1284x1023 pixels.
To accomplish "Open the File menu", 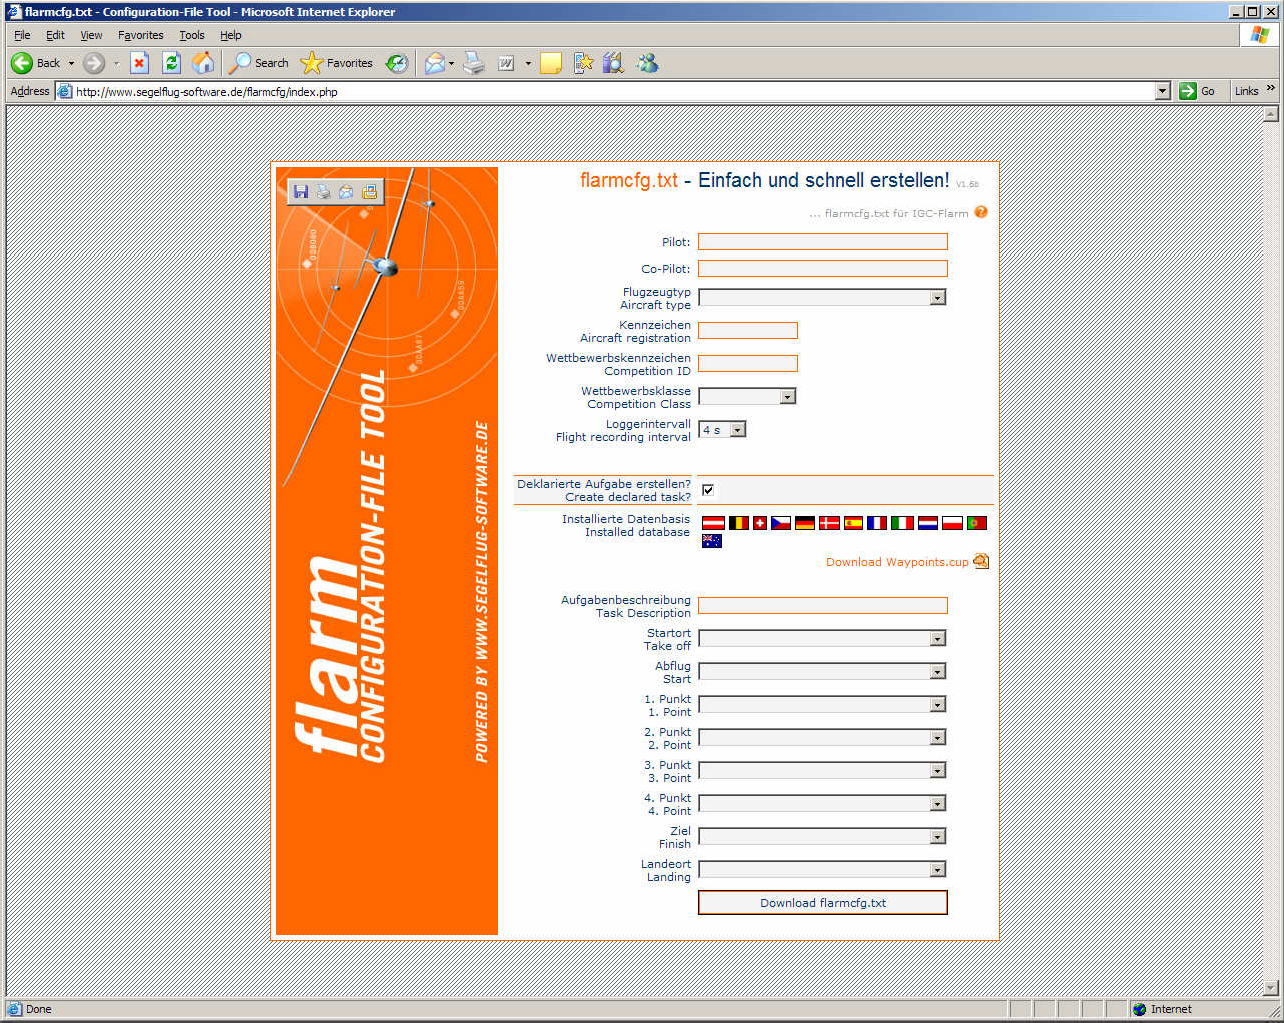I will pos(22,35).
